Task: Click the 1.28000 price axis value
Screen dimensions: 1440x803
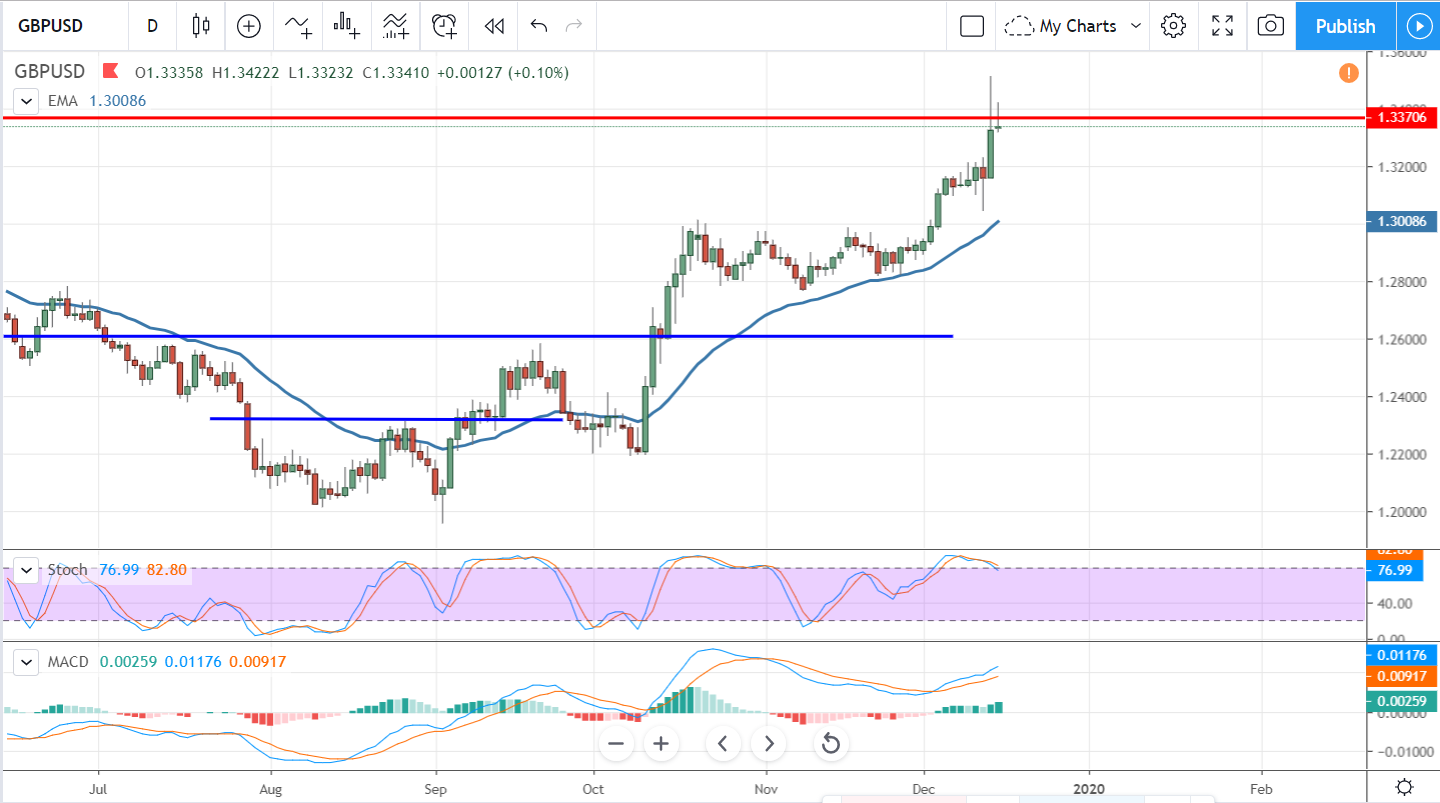Action: tap(1400, 282)
